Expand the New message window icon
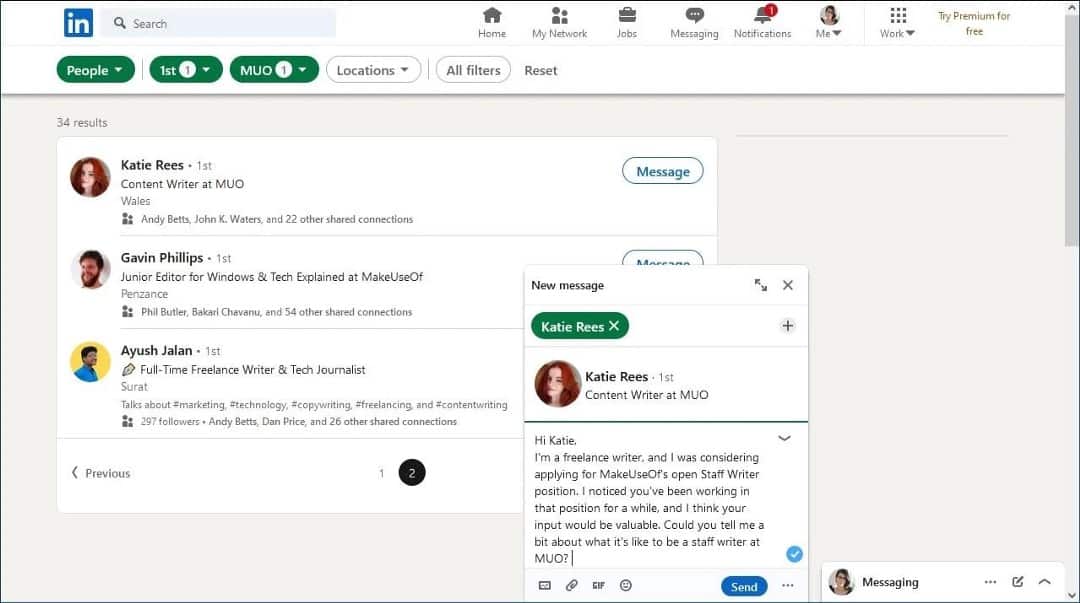1080x603 pixels. coord(760,285)
